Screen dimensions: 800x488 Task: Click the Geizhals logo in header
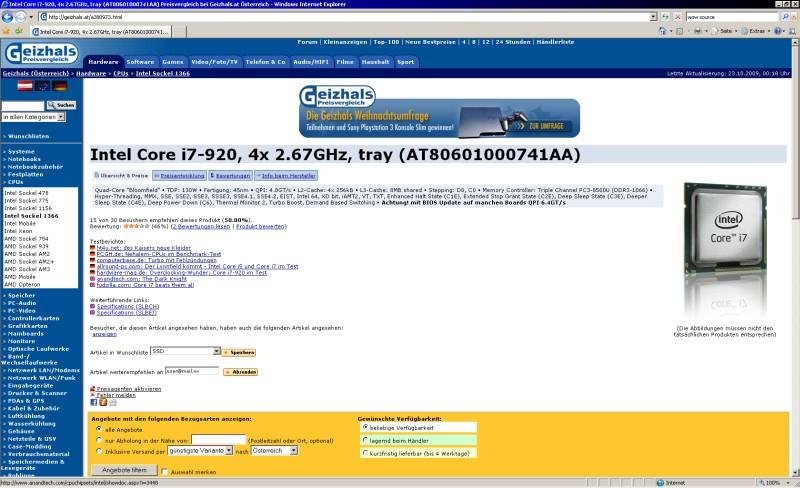[x=41, y=54]
